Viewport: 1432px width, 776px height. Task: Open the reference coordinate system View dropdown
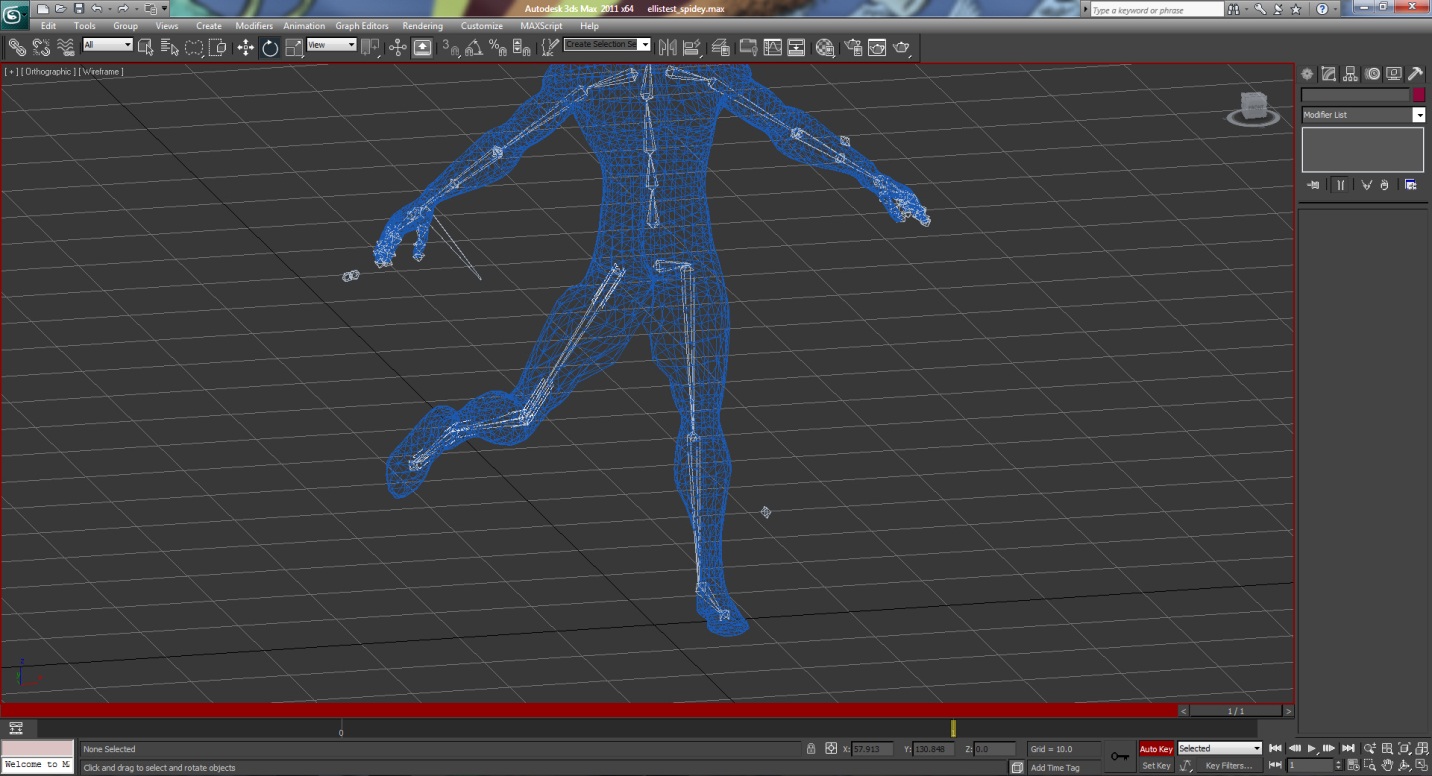tap(331, 45)
